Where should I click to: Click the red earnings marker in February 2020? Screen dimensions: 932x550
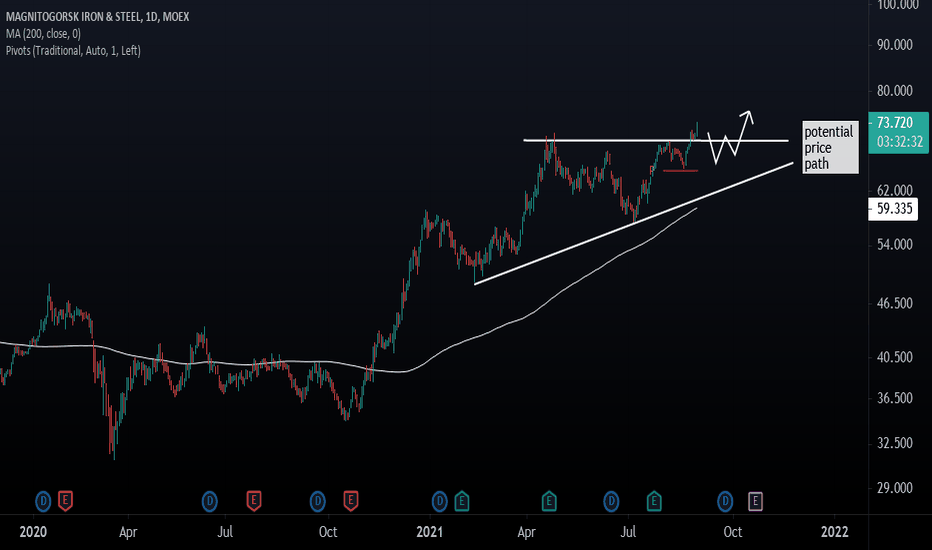pos(65,501)
